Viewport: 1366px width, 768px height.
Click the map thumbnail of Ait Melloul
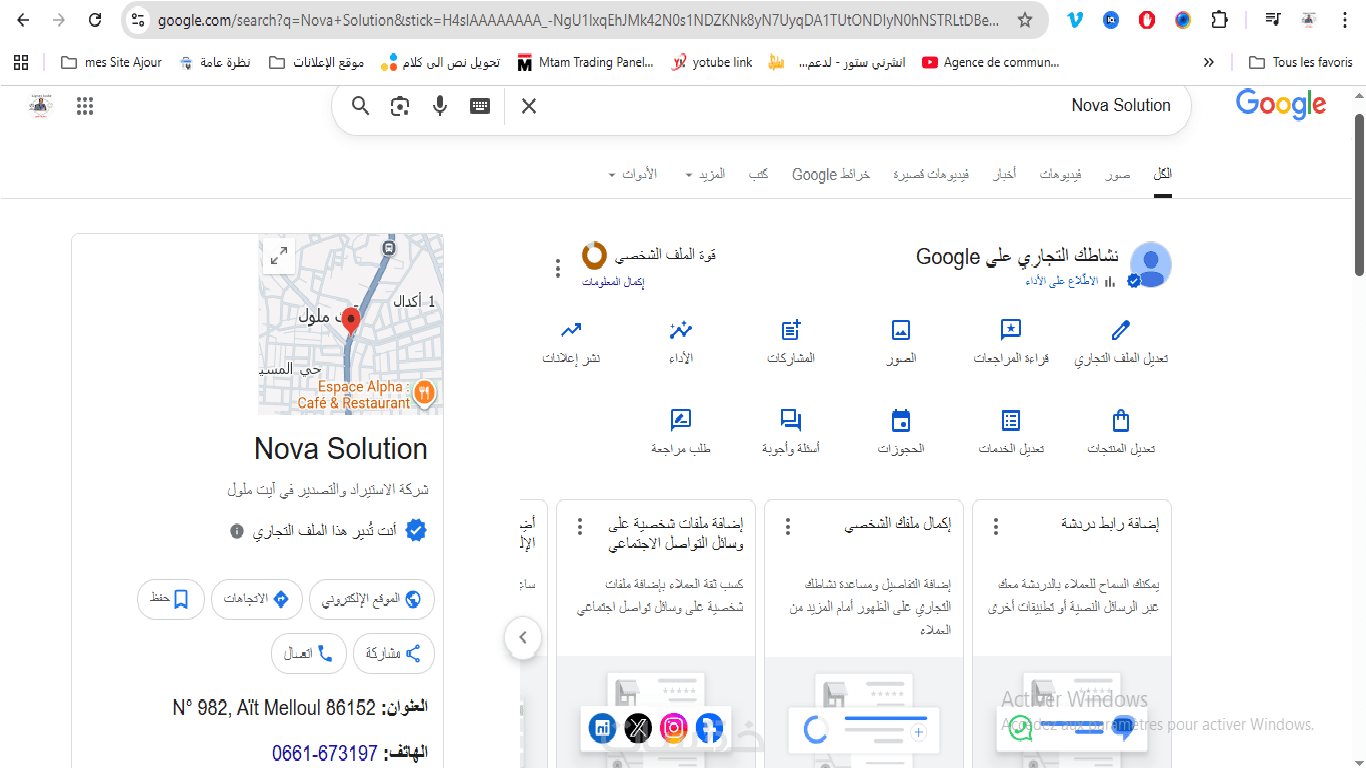351,324
